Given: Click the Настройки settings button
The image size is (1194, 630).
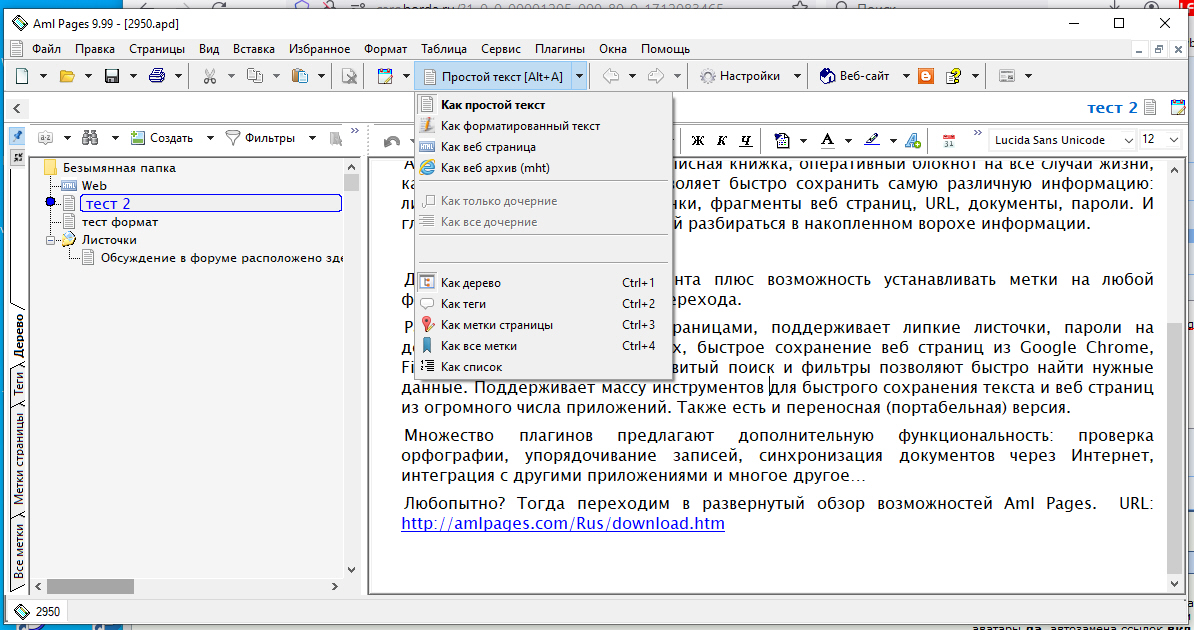Looking at the screenshot, I should (741, 76).
